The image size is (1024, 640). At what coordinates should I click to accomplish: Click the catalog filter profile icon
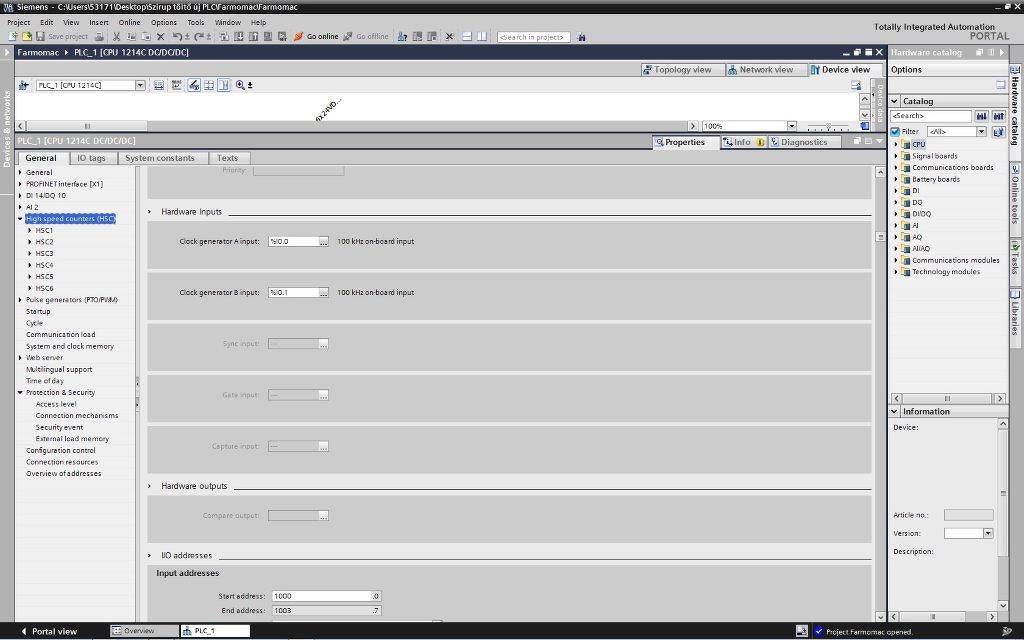click(x=998, y=132)
